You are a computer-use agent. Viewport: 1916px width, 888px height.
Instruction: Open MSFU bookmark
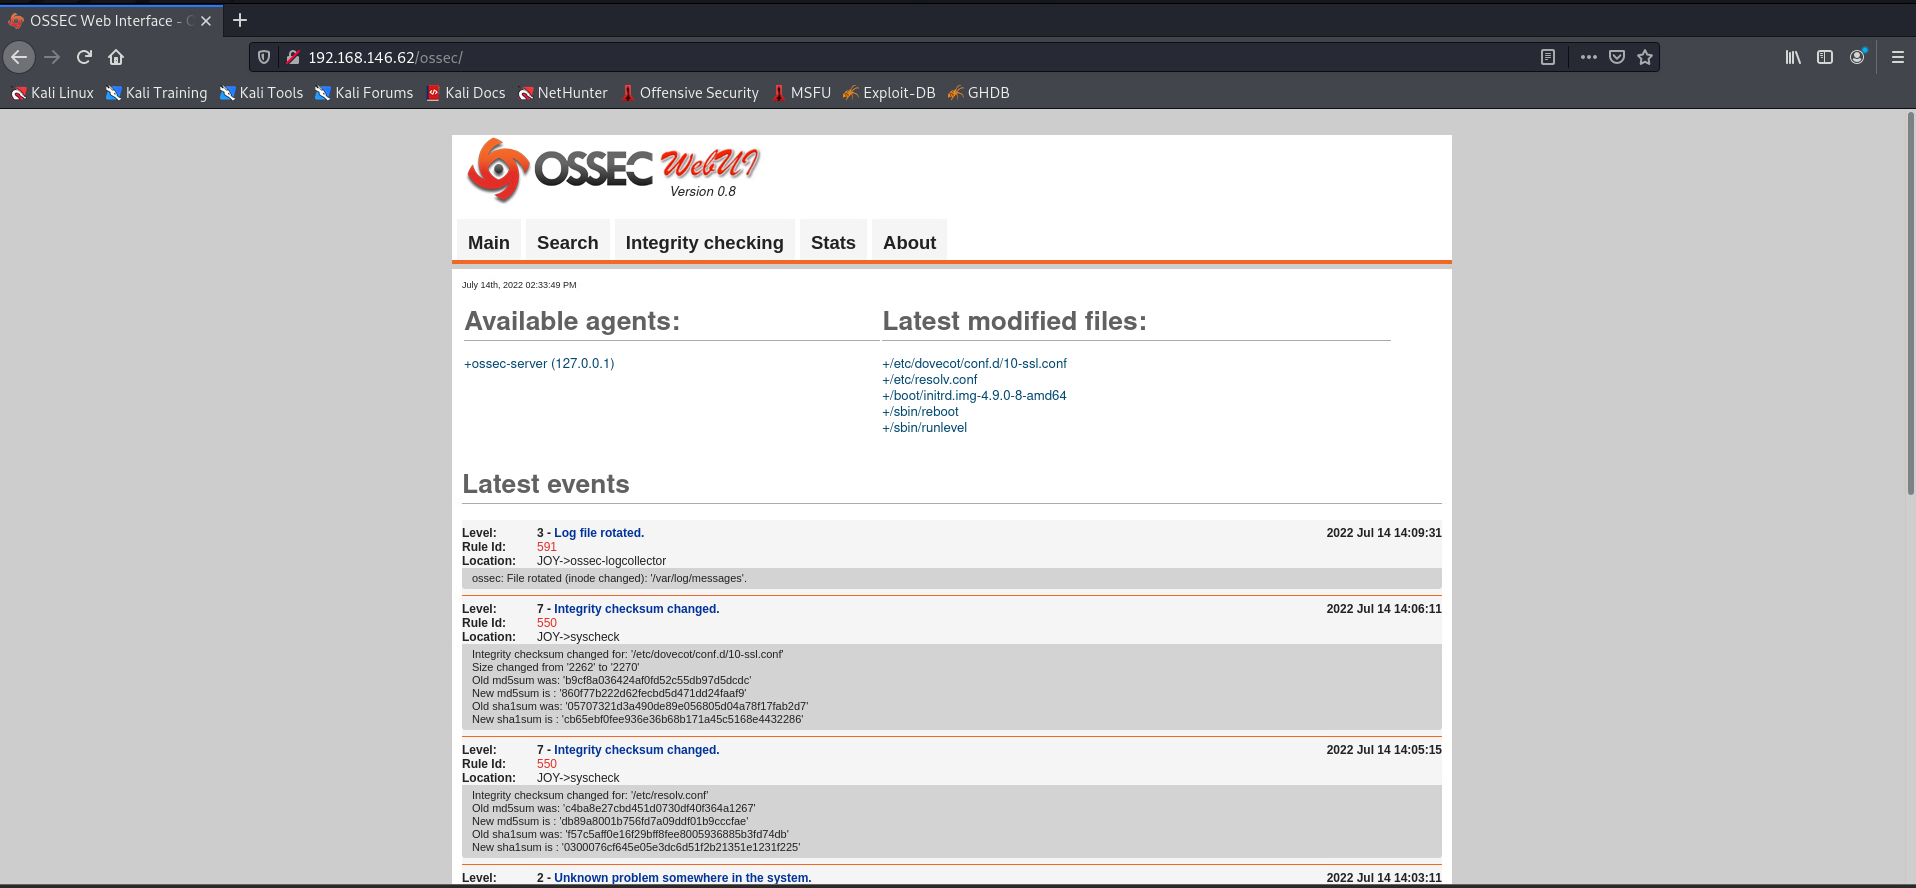[x=801, y=93]
